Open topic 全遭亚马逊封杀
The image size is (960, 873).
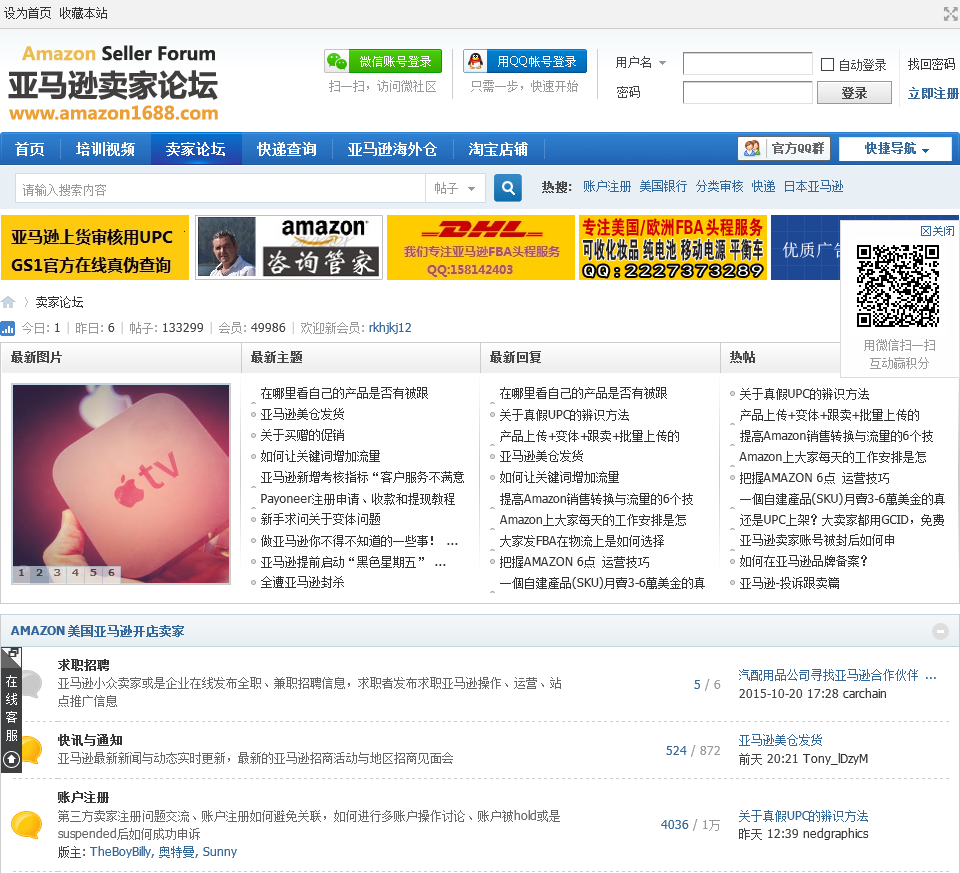coord(302,582)
